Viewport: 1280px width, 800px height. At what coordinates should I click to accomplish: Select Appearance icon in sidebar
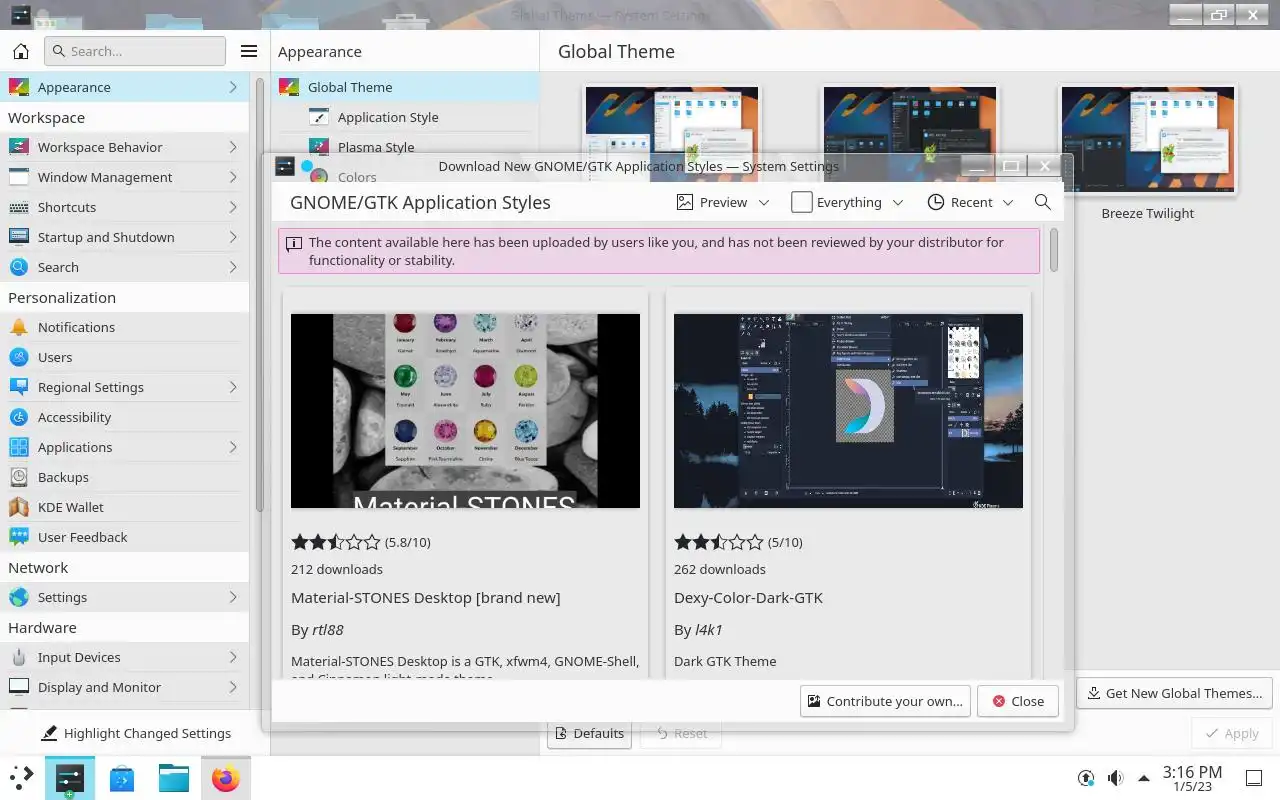tap(19, 87)
